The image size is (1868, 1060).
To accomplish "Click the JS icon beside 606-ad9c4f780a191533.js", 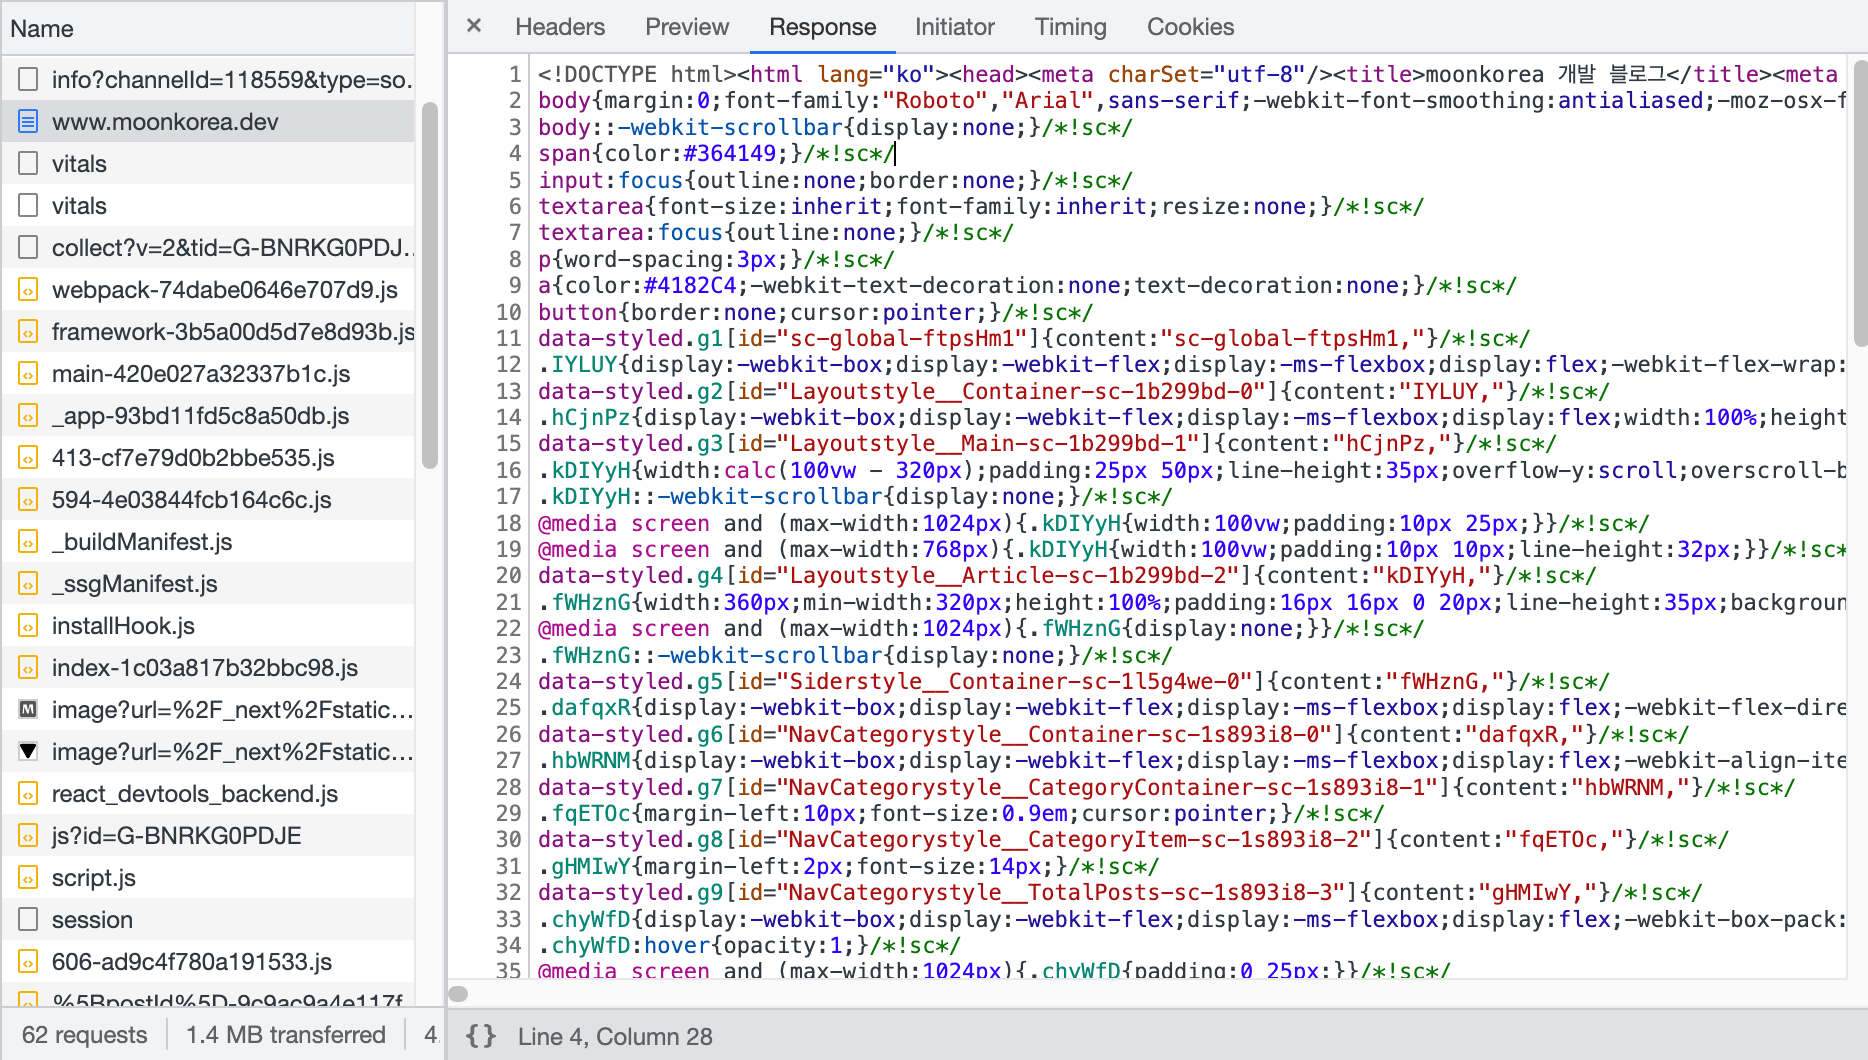I will click(x=28, y=961).
